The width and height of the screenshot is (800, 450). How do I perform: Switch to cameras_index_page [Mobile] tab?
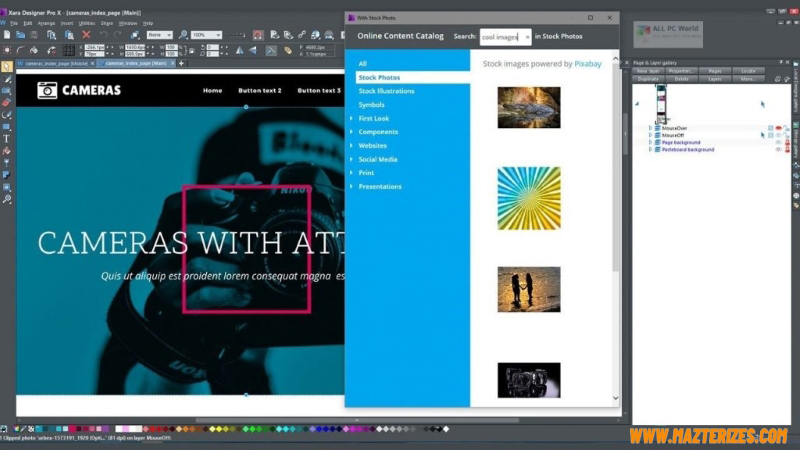(56, 63)
